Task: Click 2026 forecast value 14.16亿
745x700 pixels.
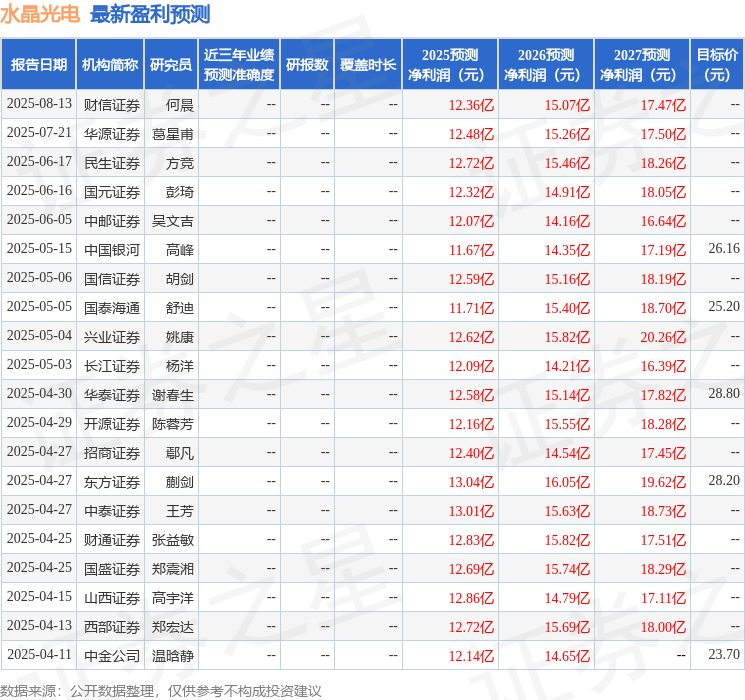Action: click(567, 221)
